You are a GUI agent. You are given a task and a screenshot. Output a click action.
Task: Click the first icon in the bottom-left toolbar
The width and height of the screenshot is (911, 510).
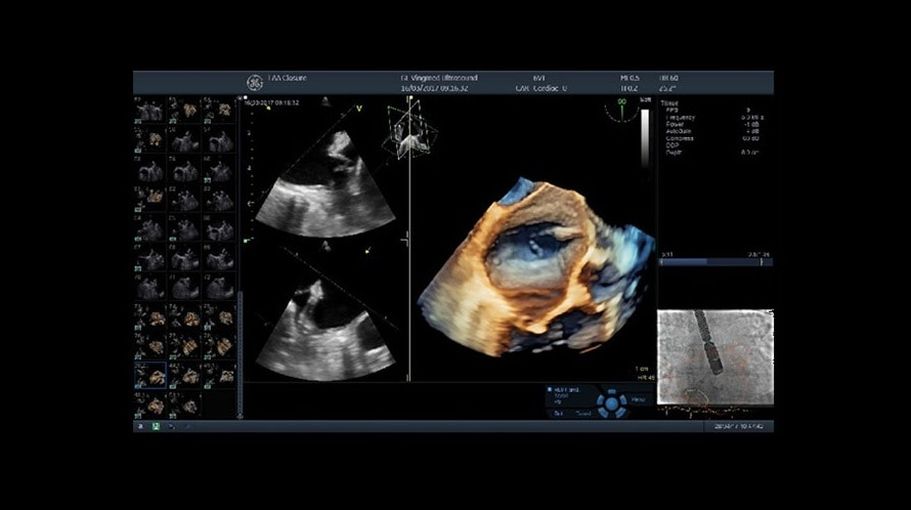click(140, 426)
